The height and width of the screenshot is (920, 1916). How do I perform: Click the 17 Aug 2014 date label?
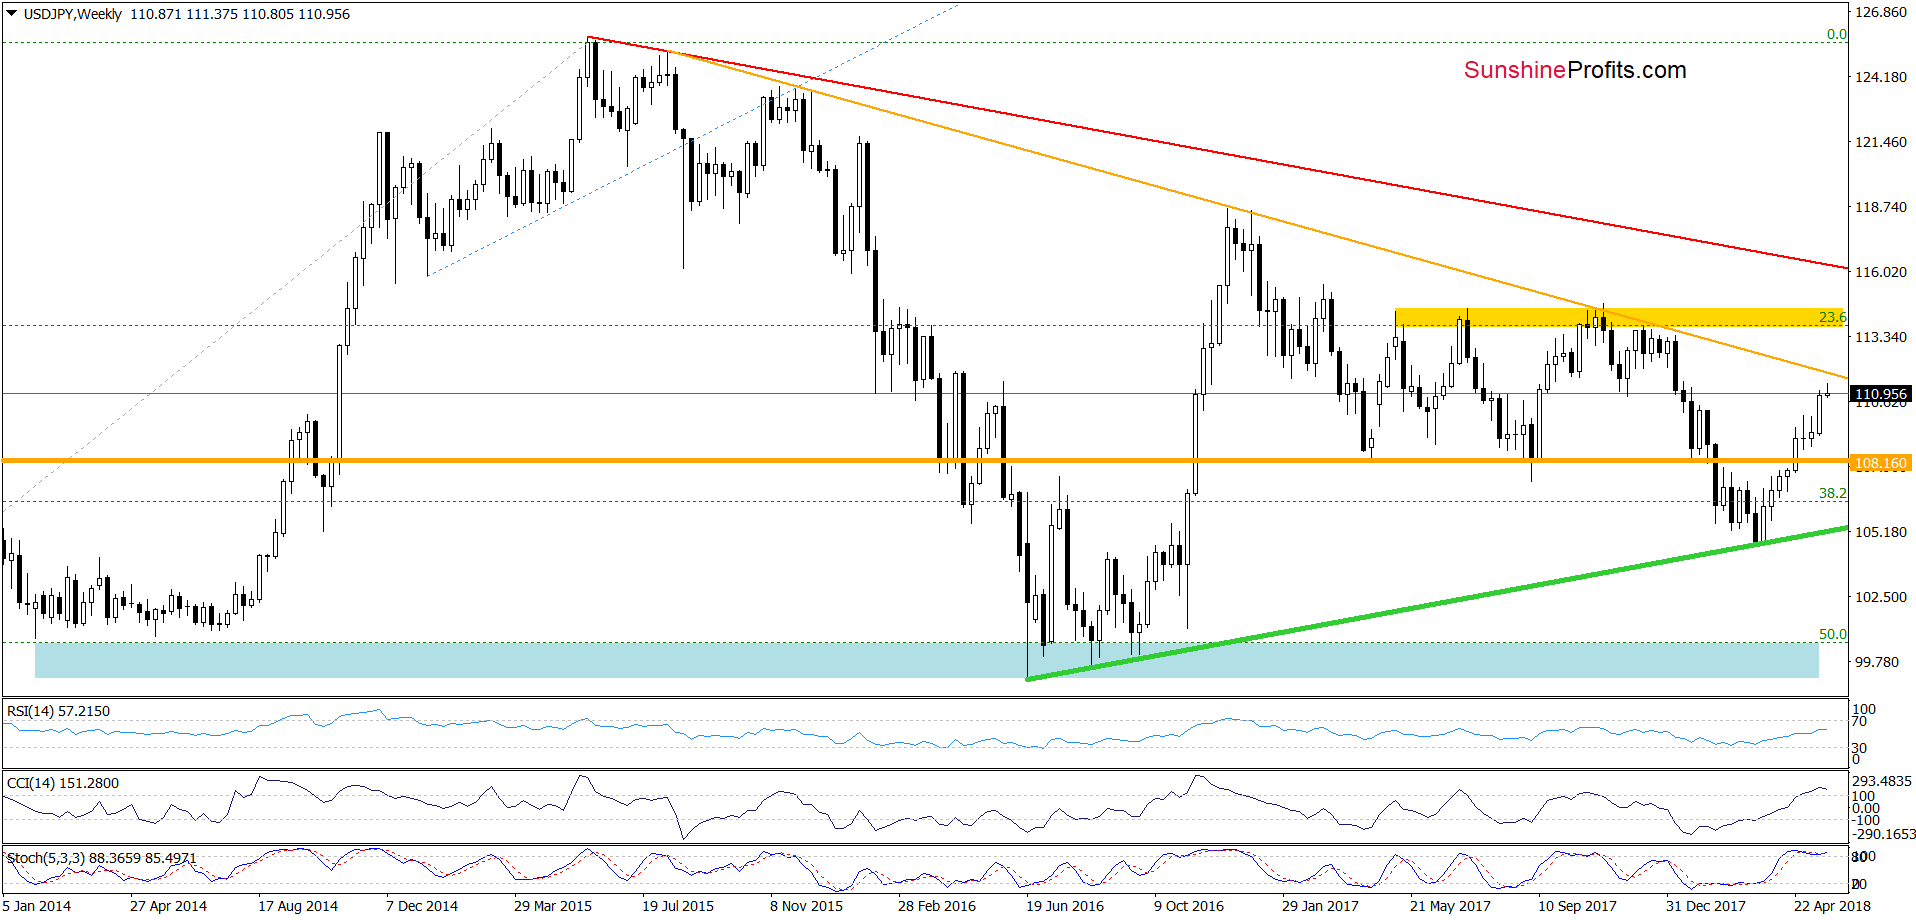[298, 906]
